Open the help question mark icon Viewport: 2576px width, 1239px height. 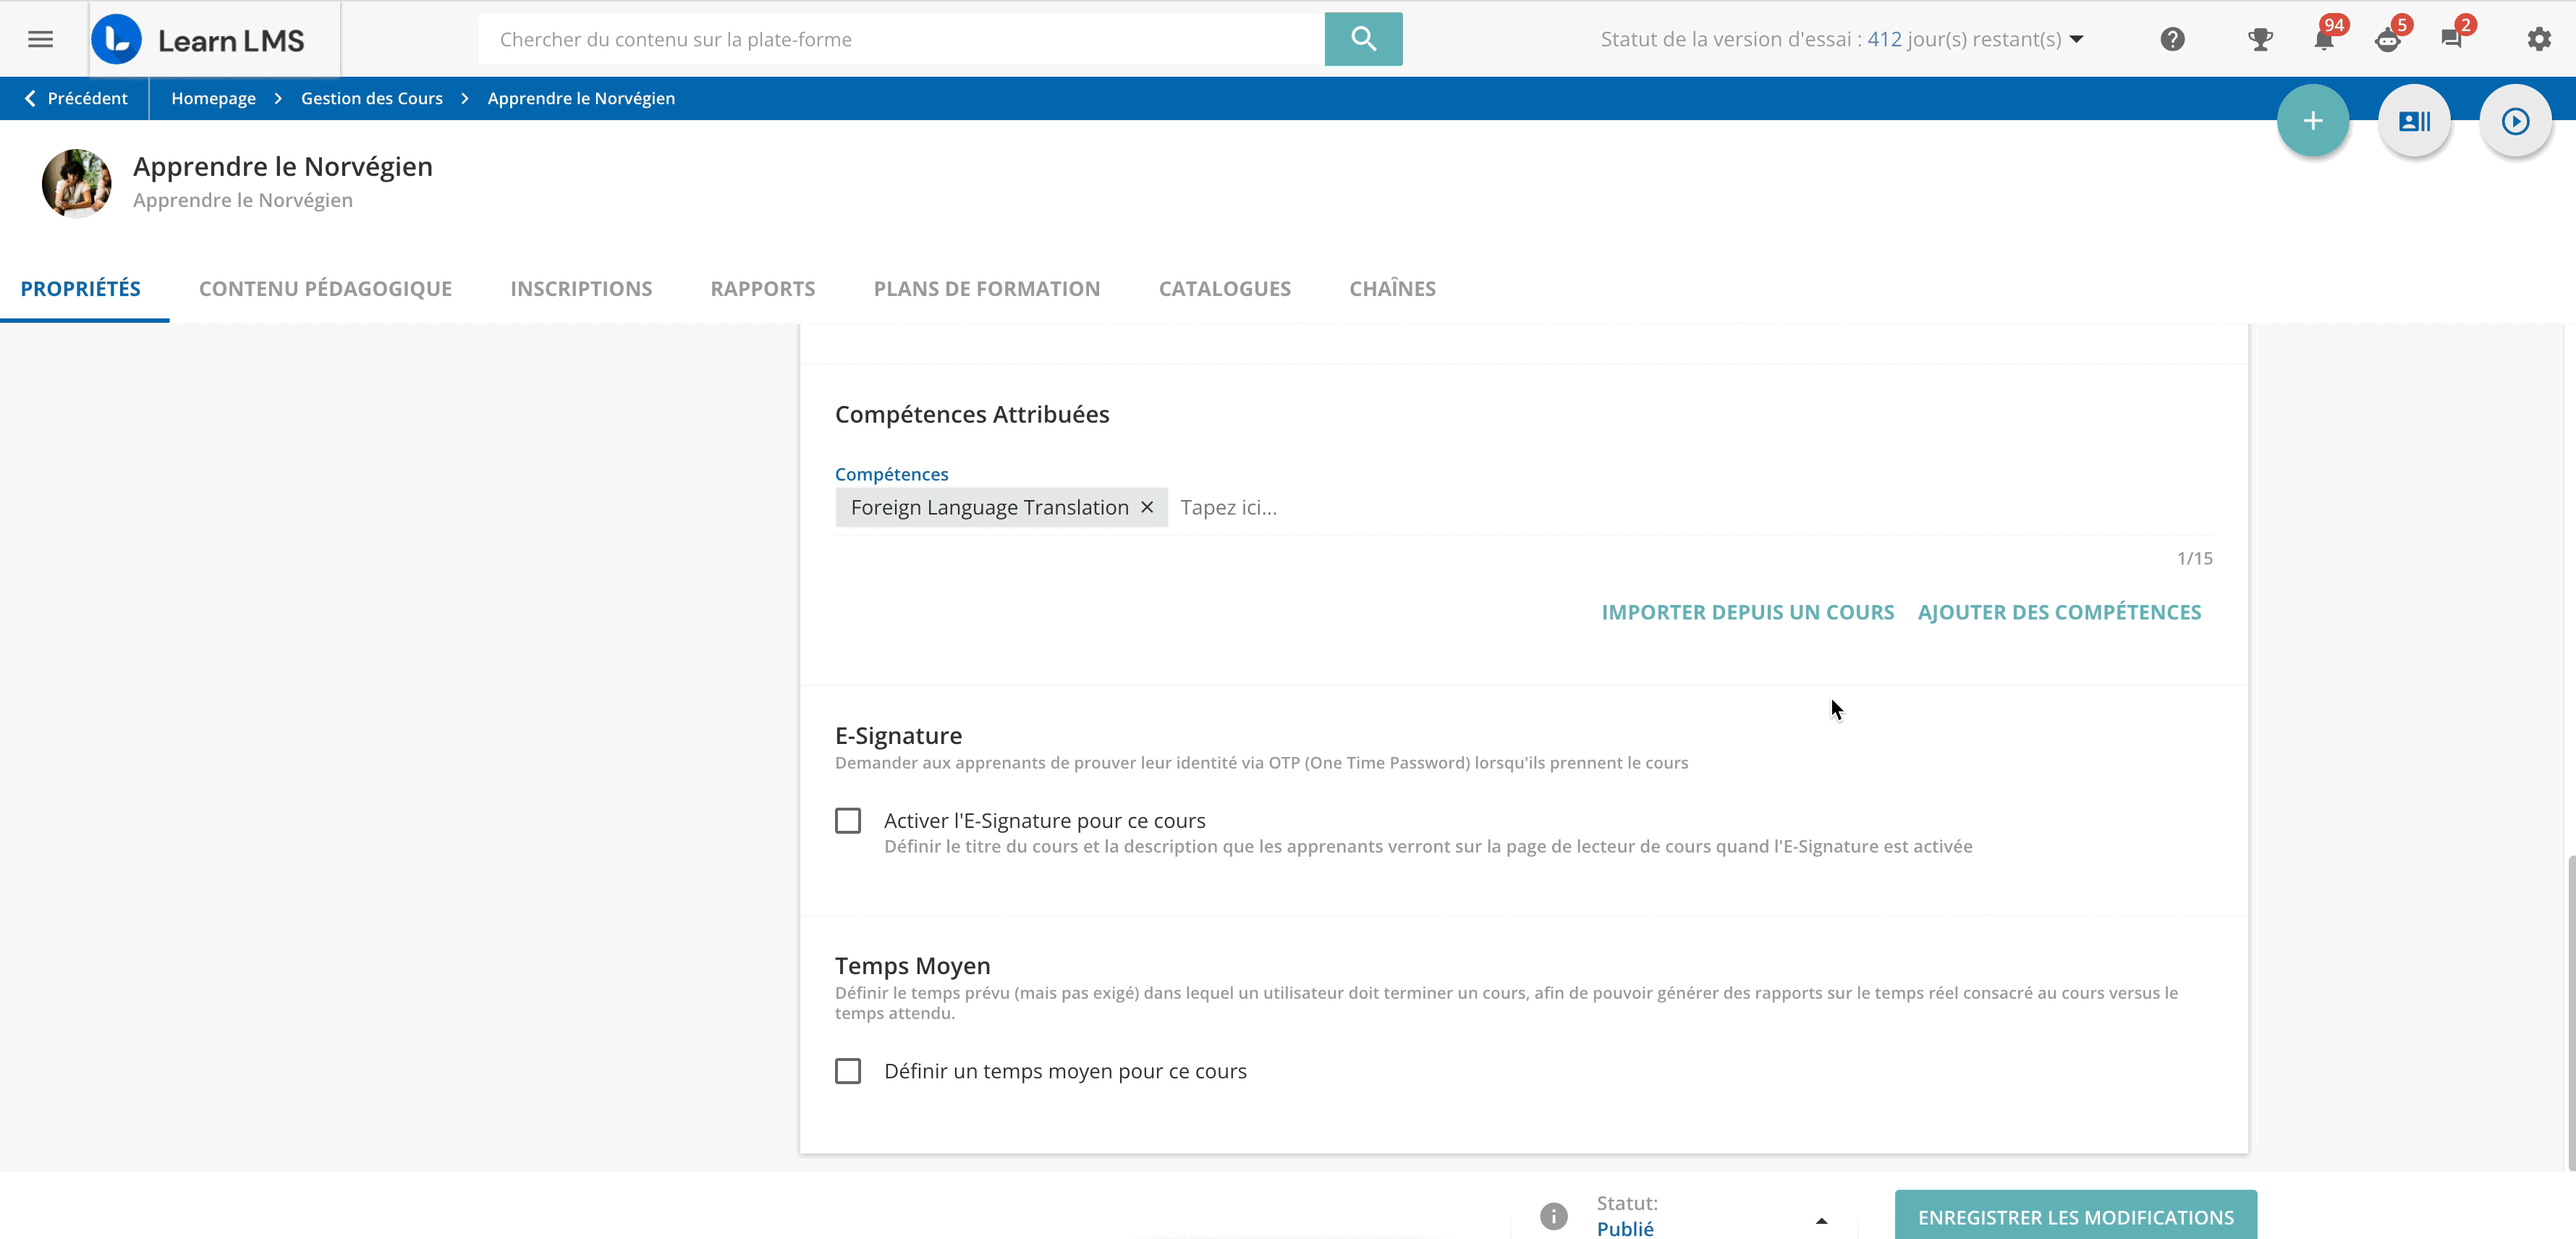2172,39
